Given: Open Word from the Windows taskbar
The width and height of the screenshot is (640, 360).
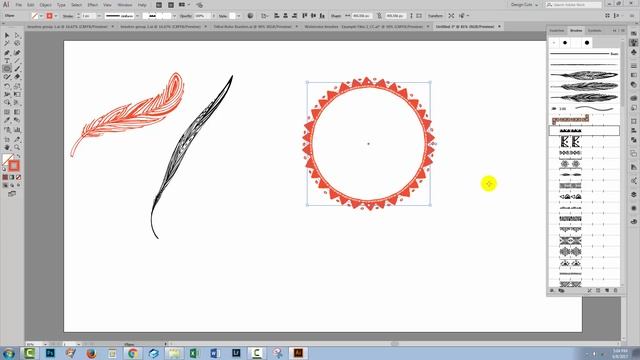Looking at the screenshot, I should 215,353.
